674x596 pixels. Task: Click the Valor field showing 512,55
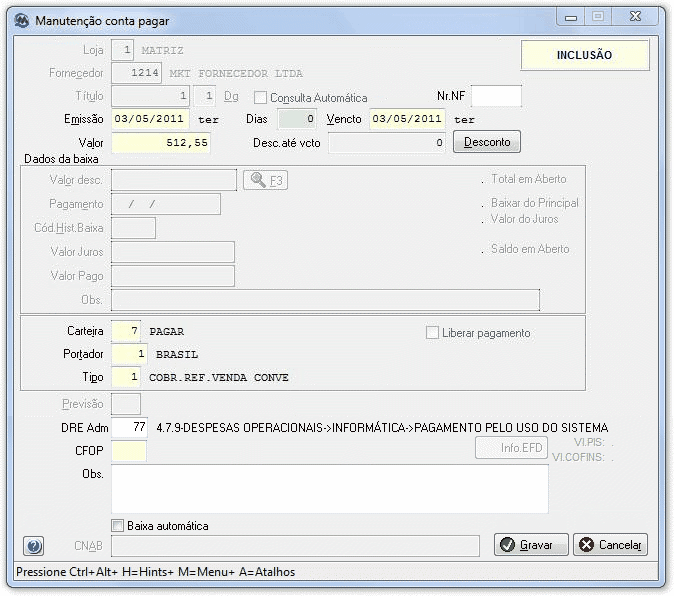(161, 143)
